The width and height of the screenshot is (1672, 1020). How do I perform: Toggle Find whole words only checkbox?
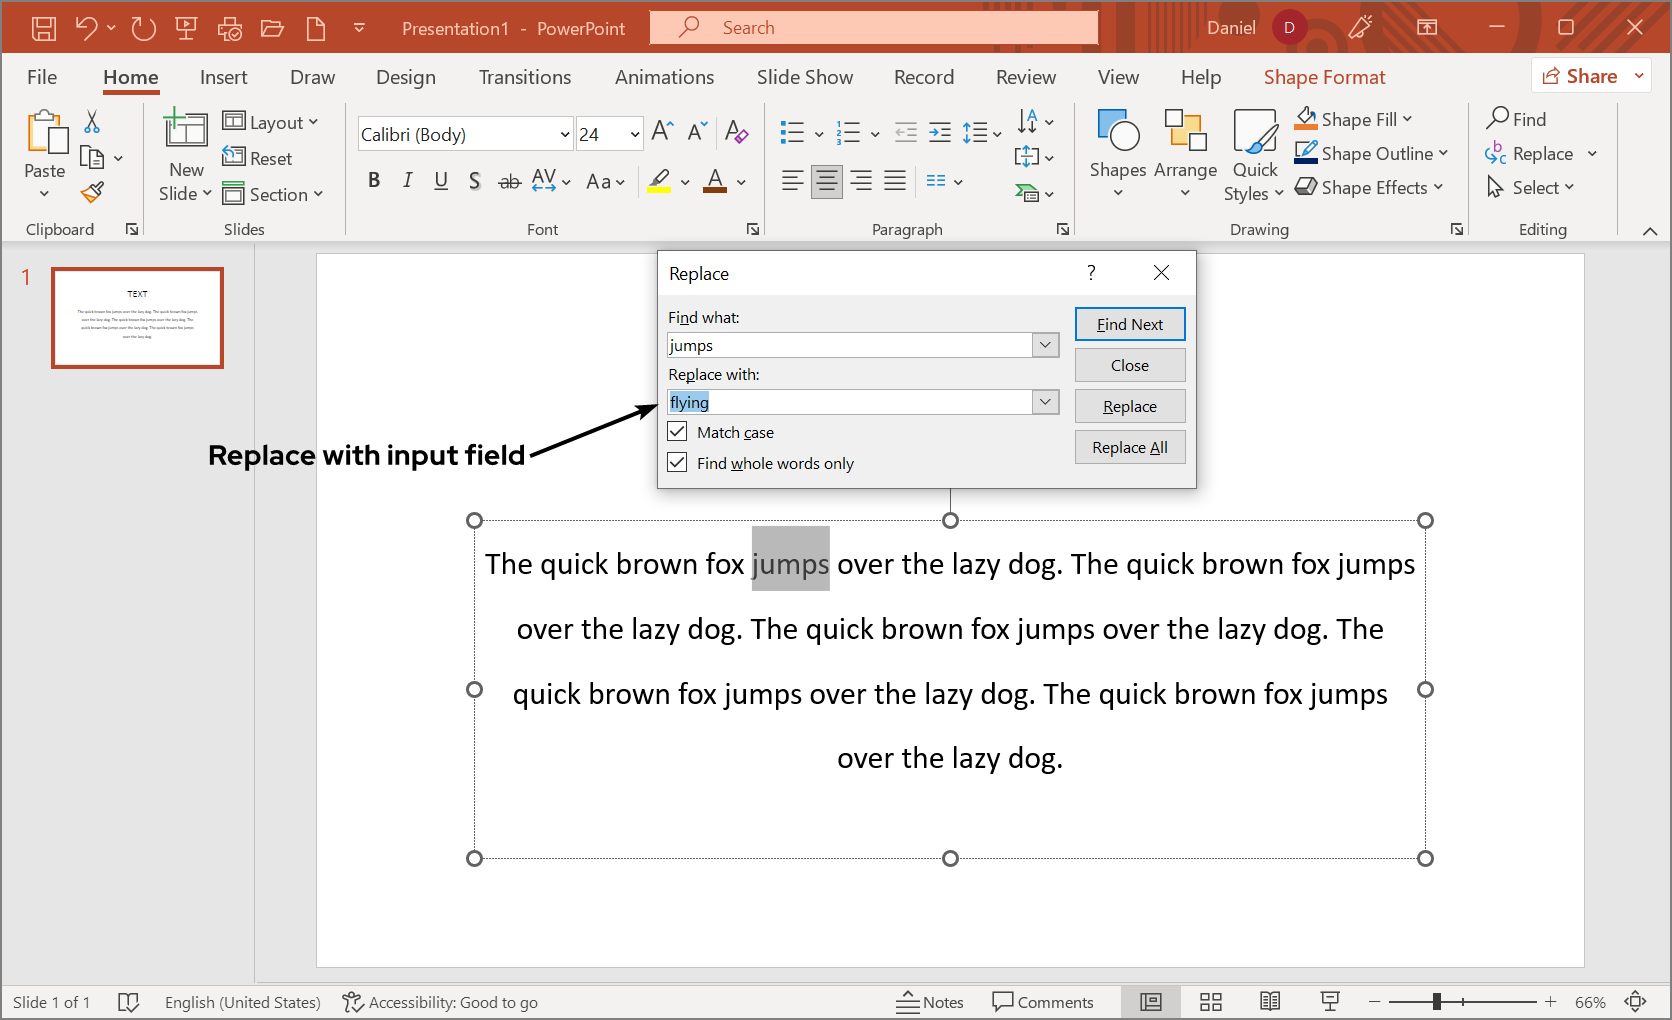[678, 463]
